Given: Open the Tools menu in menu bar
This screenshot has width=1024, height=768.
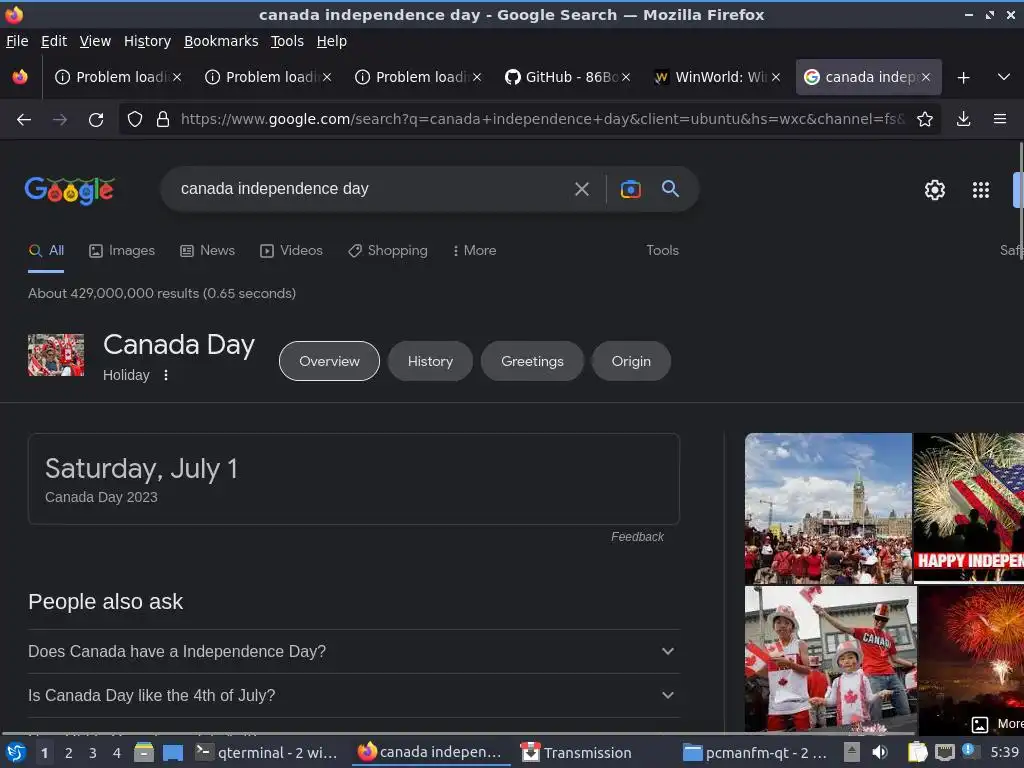Looking at the screenshot, I should (287, 41).
